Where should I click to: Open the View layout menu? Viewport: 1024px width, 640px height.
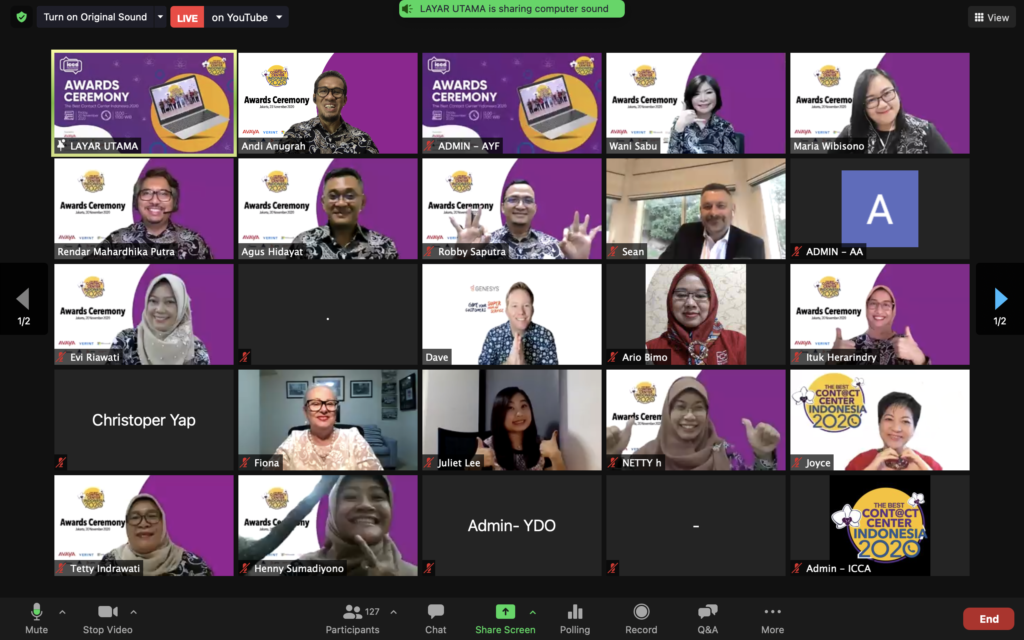pos(990,16)
